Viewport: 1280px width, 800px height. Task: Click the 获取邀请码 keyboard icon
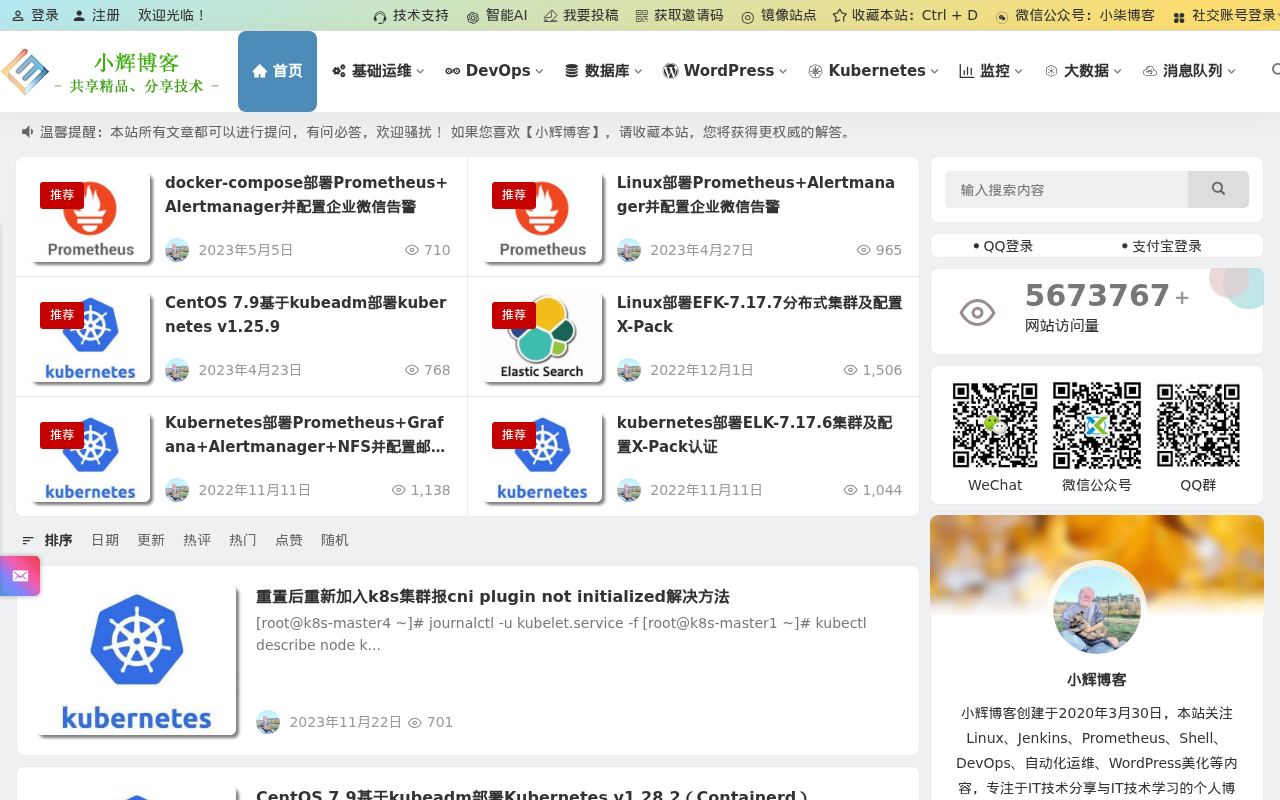tap(641, 17)
